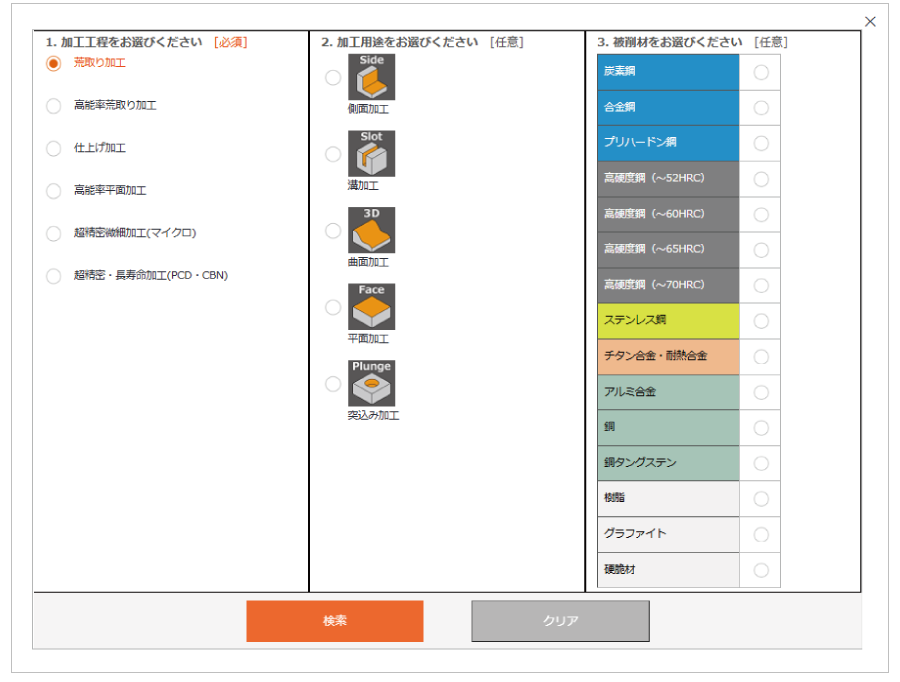Select the 超精密微細加工(マイクロ) radio button
This screenshot has height=682, width=900.
[53, 233]
